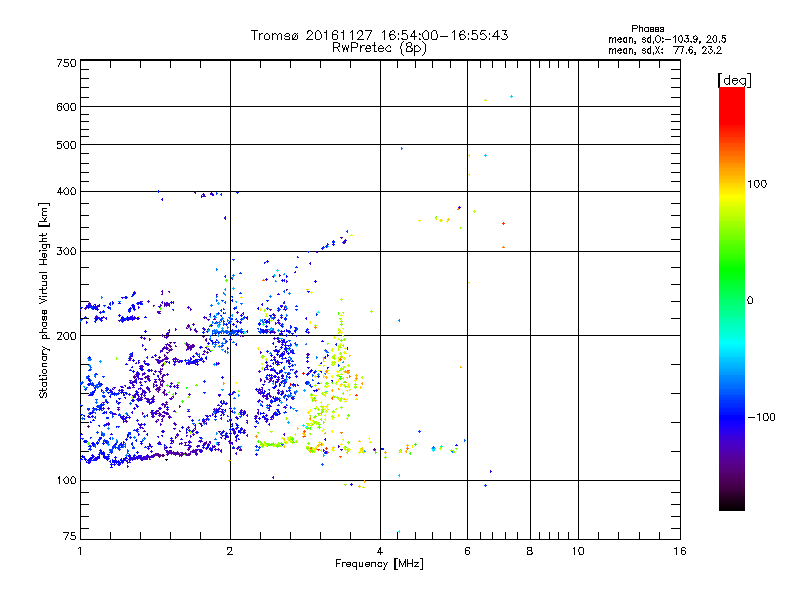Click the y-axis '200' tick label
This screenshot has height=600, width=800.
tap(66, 336)
